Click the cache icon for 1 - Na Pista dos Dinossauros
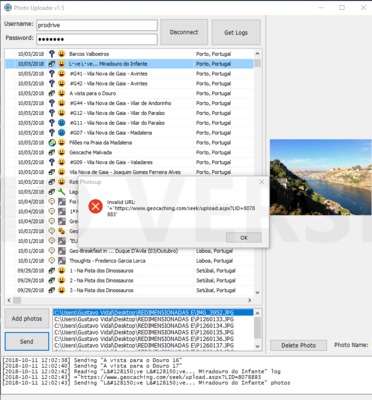 coord(52,270)
